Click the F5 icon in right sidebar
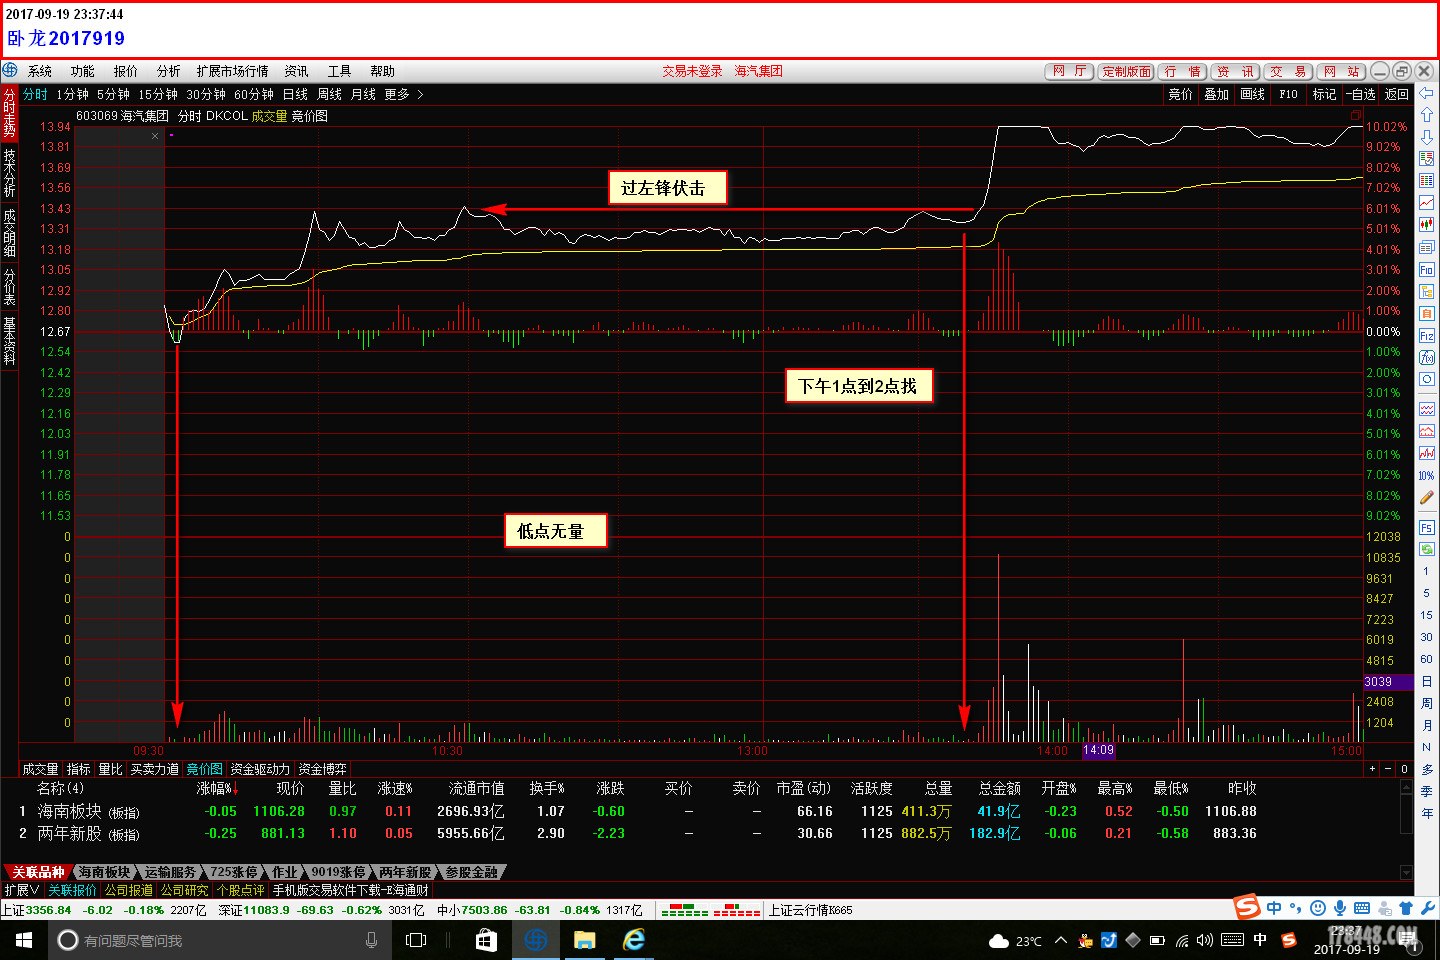This screenshot has height=960, width=1440. pos(1426,527)
